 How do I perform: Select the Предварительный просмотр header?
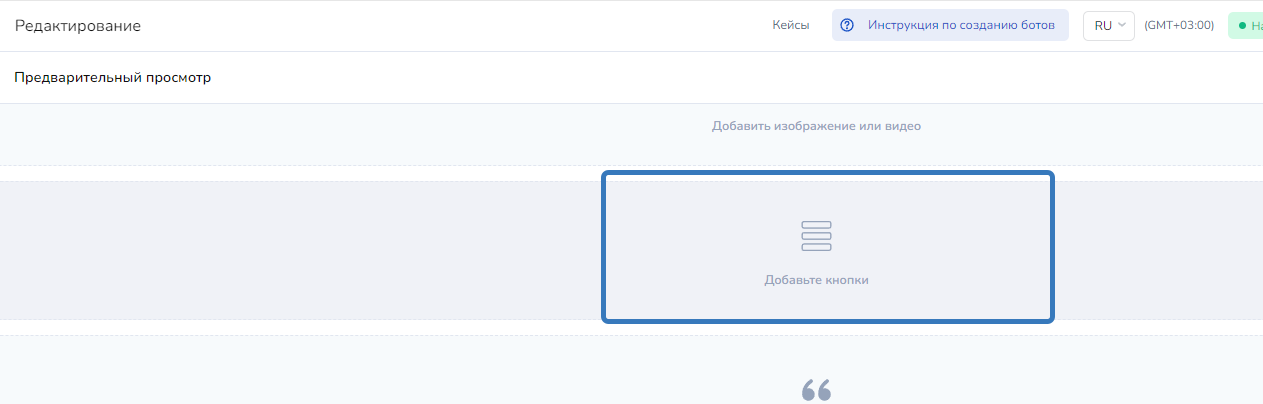112,77
